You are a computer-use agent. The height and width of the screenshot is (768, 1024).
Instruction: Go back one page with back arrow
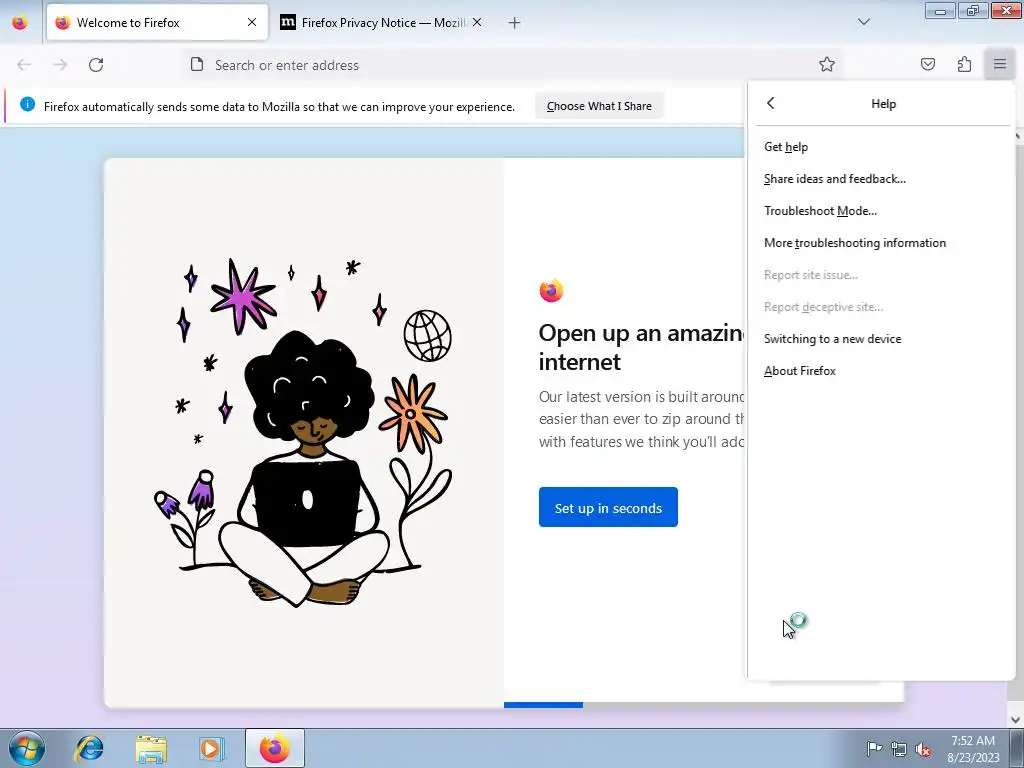[x=24, y=65]
